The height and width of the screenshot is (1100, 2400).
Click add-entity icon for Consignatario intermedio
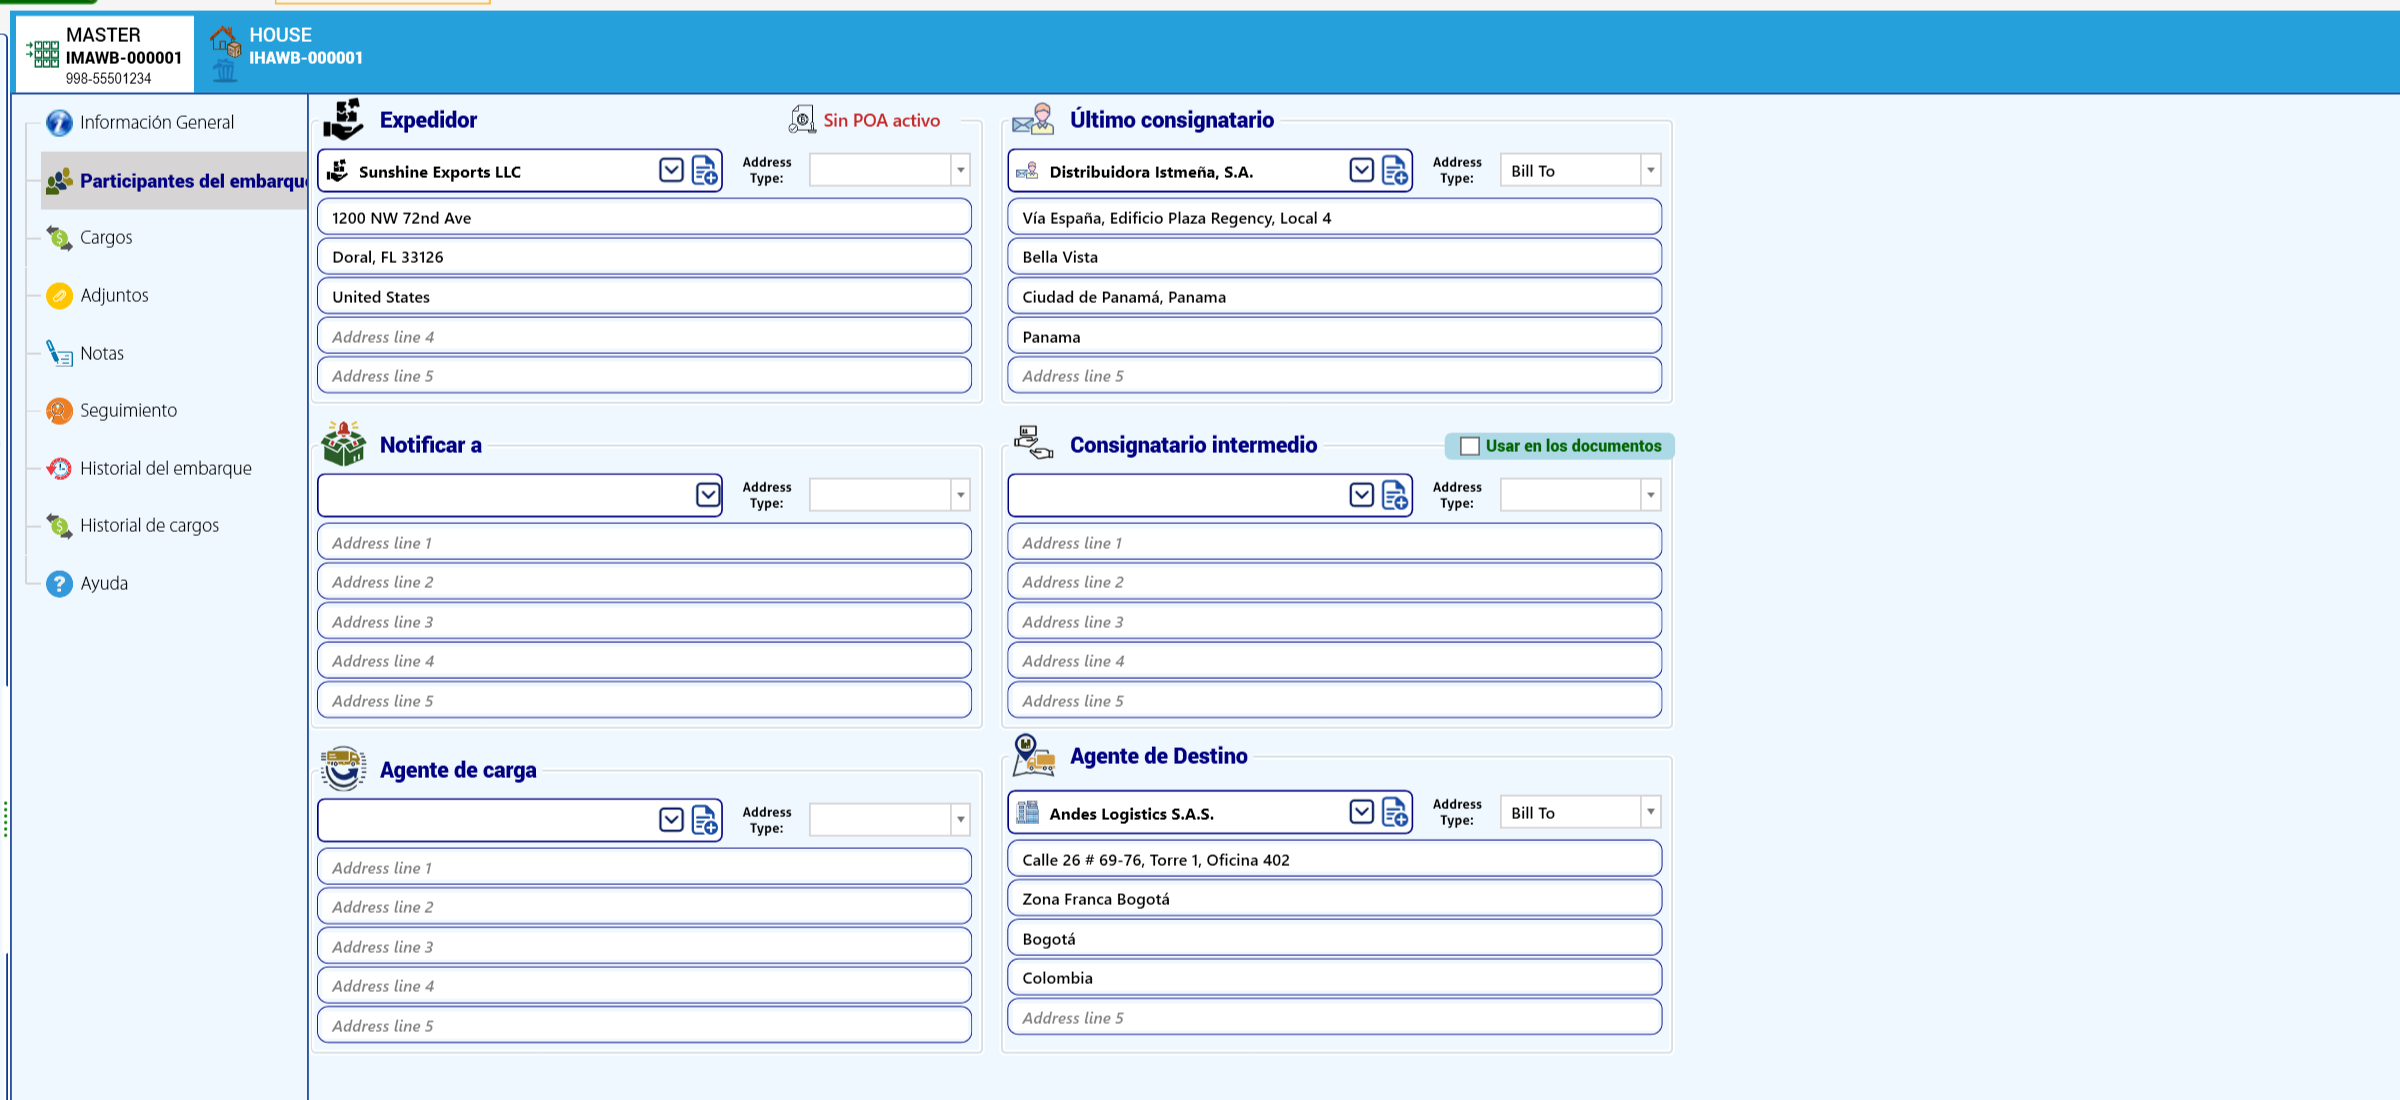coord(1395,496)
